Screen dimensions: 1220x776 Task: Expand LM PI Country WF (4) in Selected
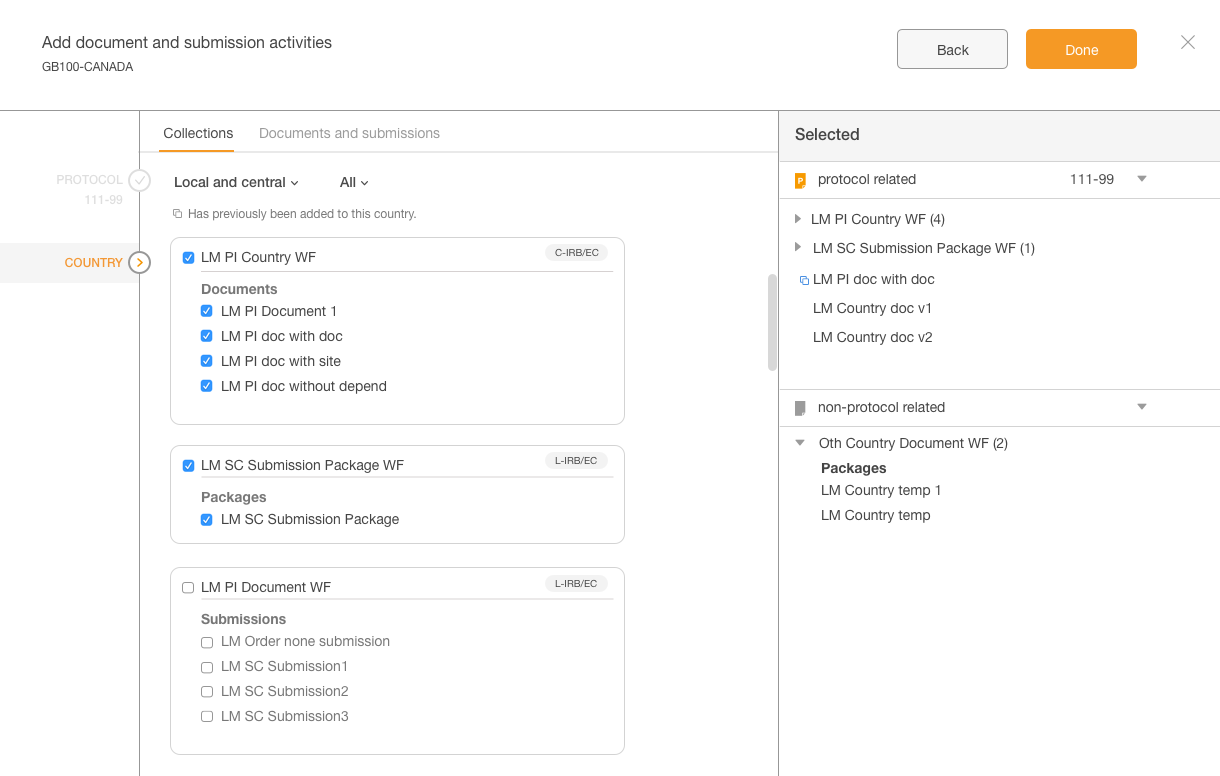point(798,219)
